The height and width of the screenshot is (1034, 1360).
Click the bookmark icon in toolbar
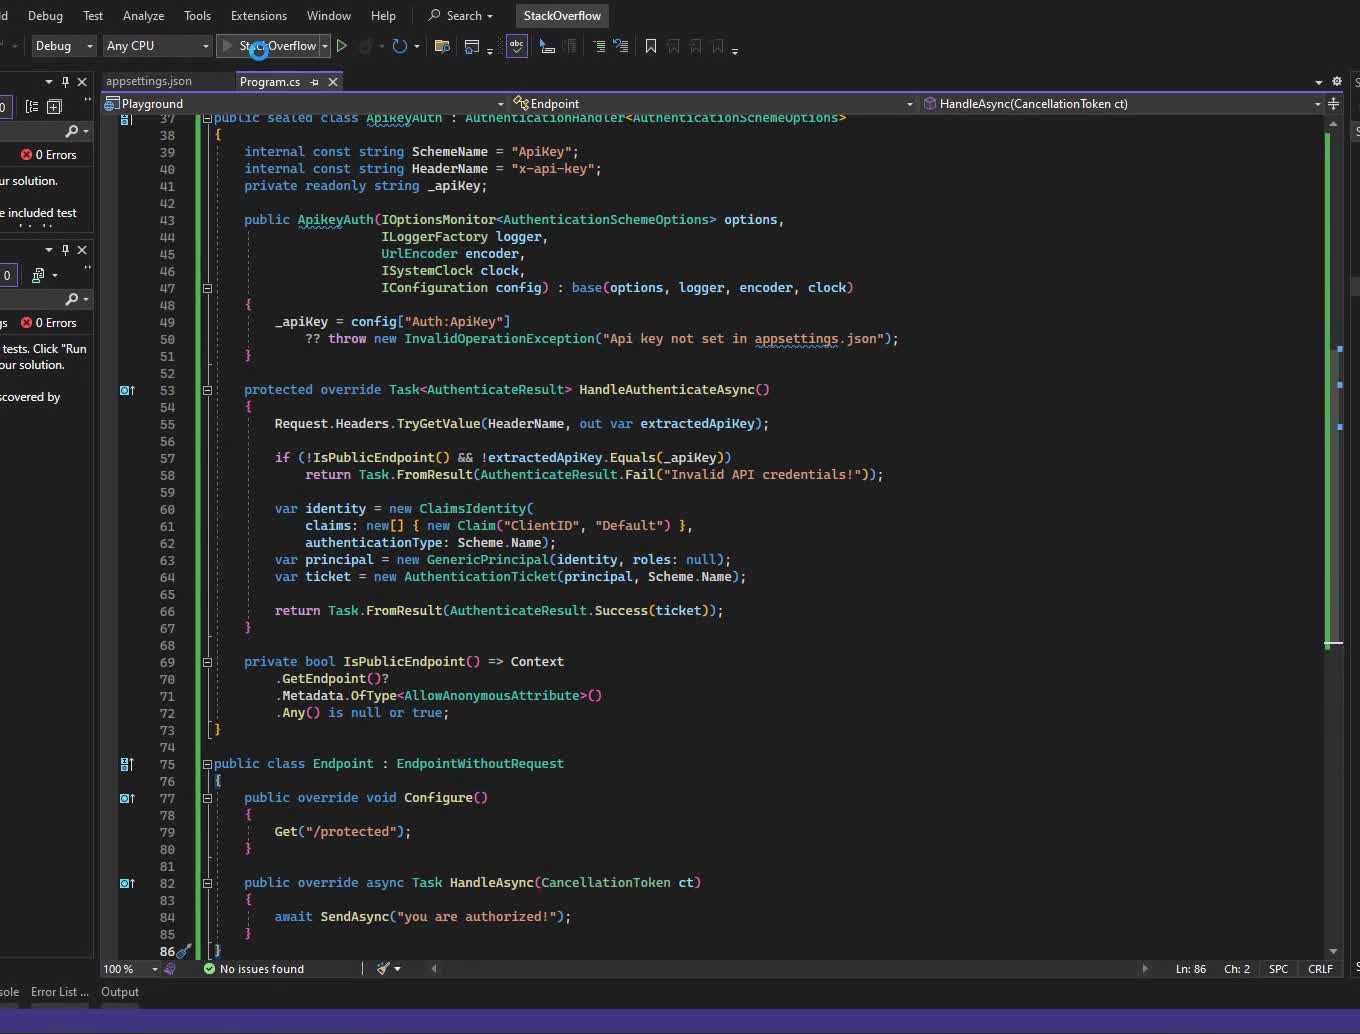coord(651,46)
